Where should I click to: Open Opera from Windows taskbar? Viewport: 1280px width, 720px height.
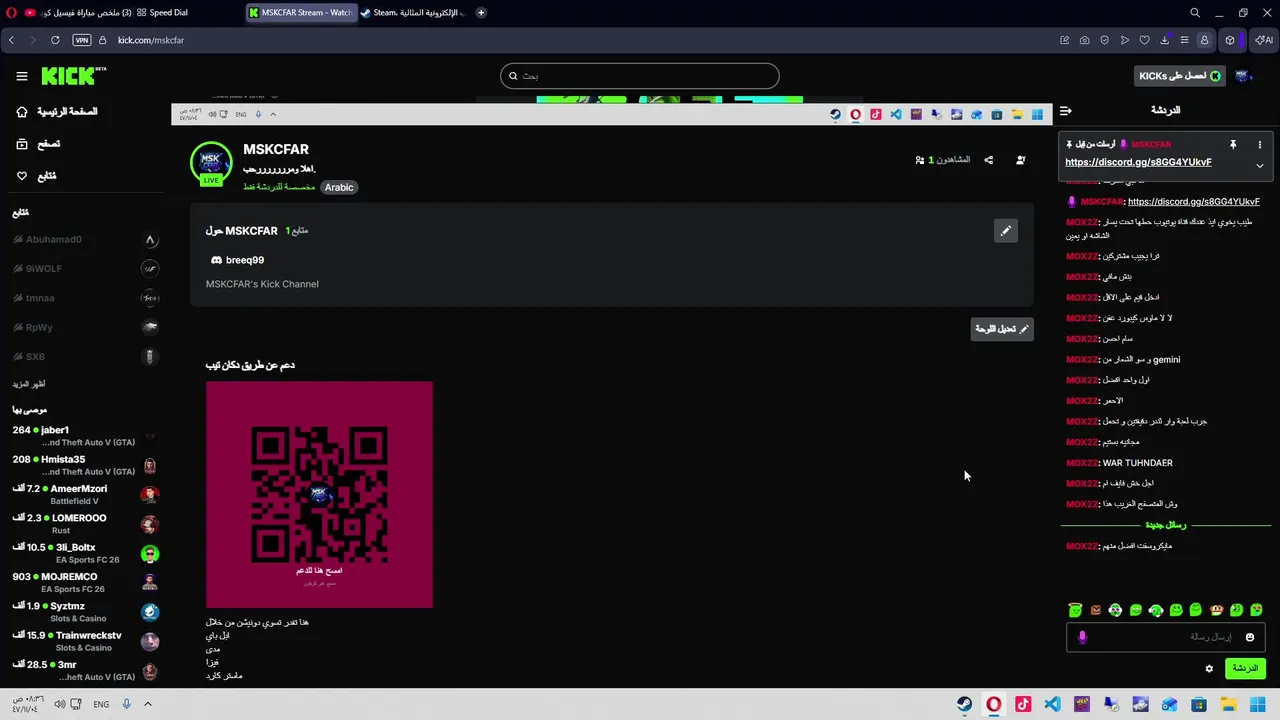(x=994, y=704)
